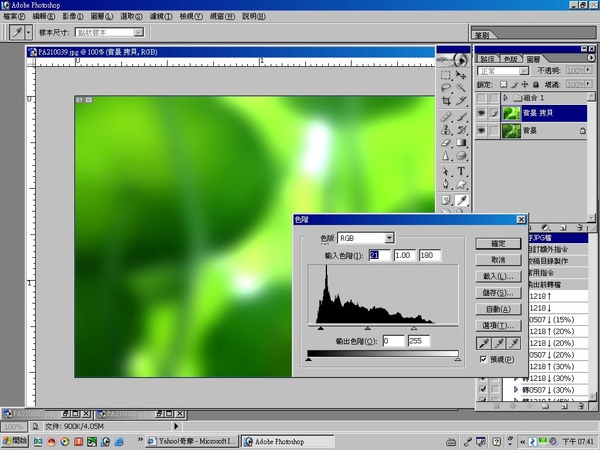Click the input levels shadow field 21

(x=380, y=255)
